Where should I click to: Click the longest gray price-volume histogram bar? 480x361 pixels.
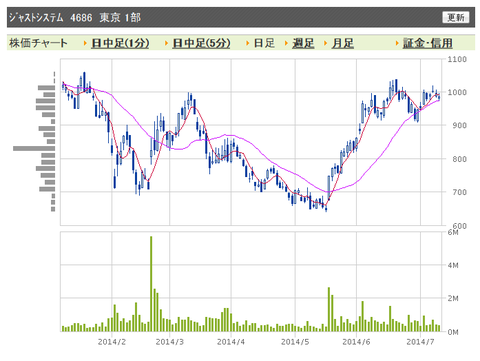click(x=34, y=148)
